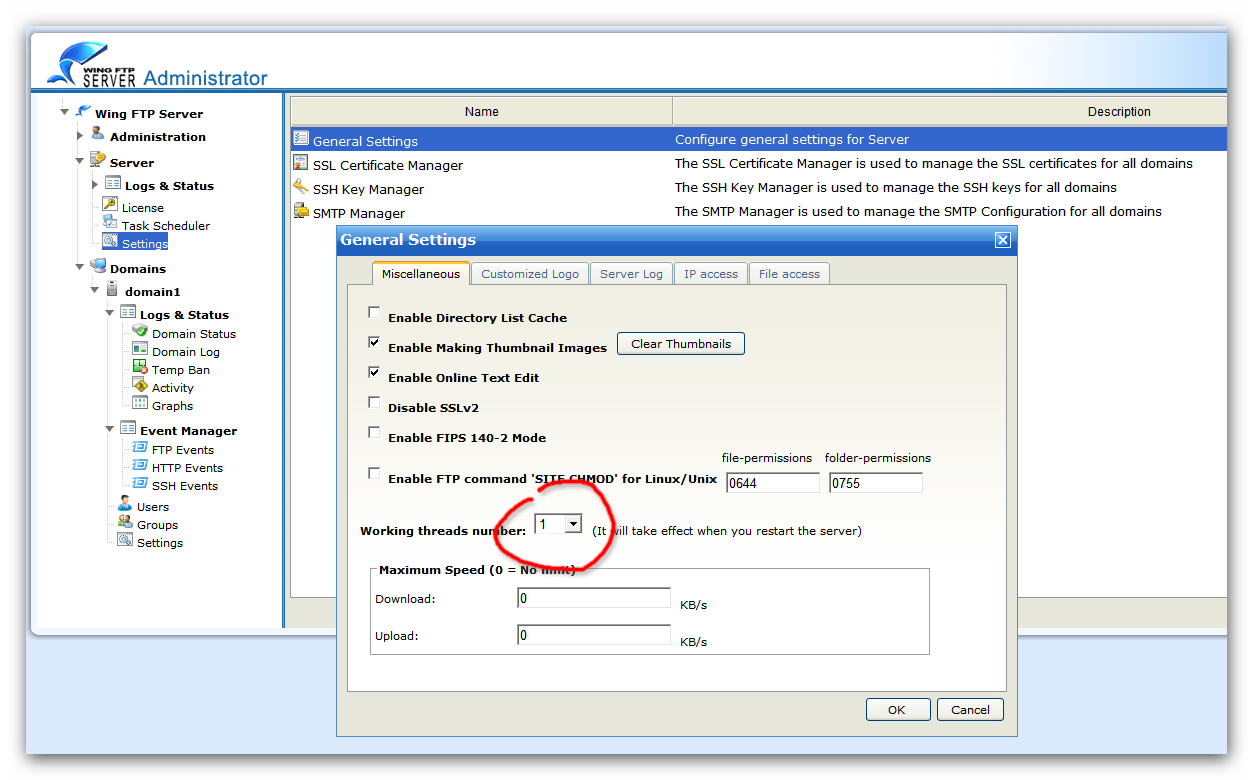Screen dimensions: 1253x780
Task: Click the domain Settings gear icon
Action: 125,540
